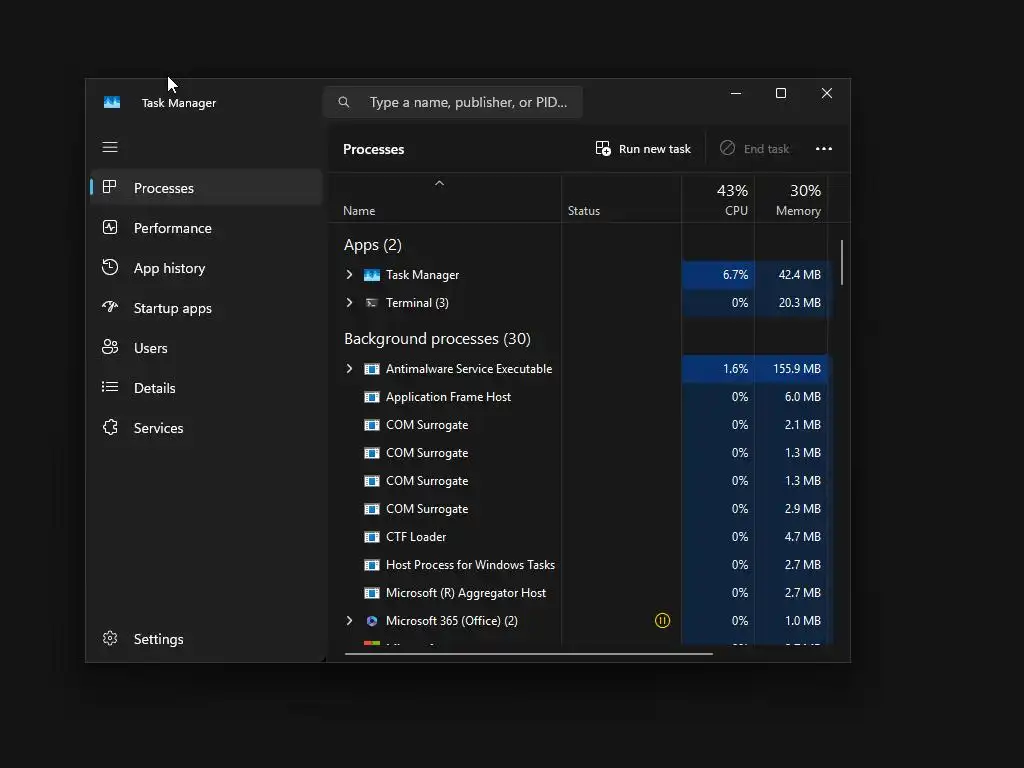The height and width of the screenshot is (768, 1024).
Task: Select the Application Frame Host row
Action: pyautogui.click(x=578, y=397)
